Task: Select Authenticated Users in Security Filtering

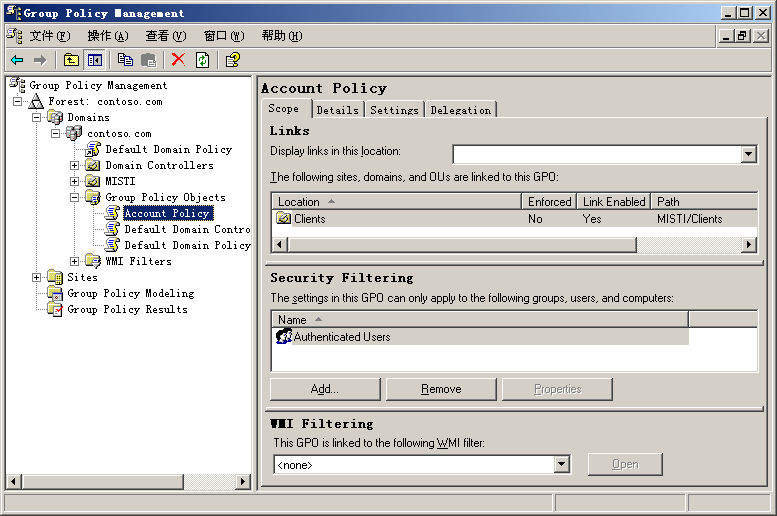Action: click(341, 337)
